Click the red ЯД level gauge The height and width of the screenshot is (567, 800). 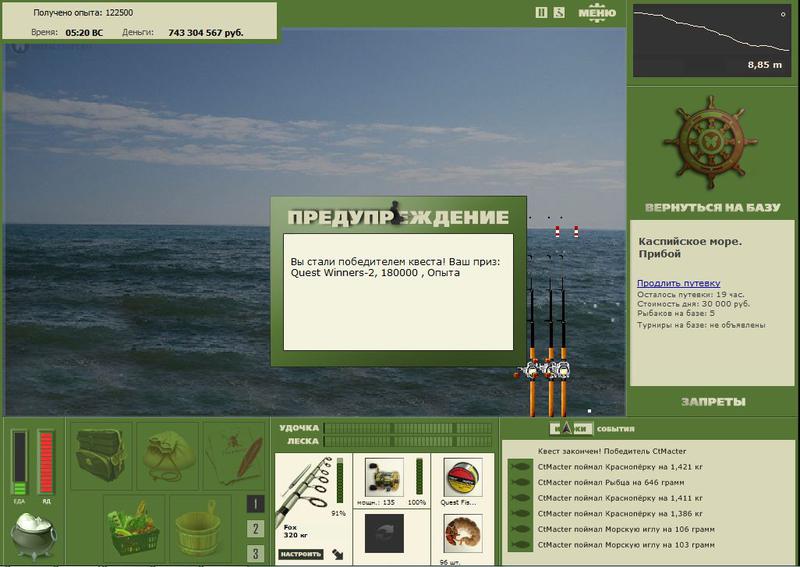[46, 462]
